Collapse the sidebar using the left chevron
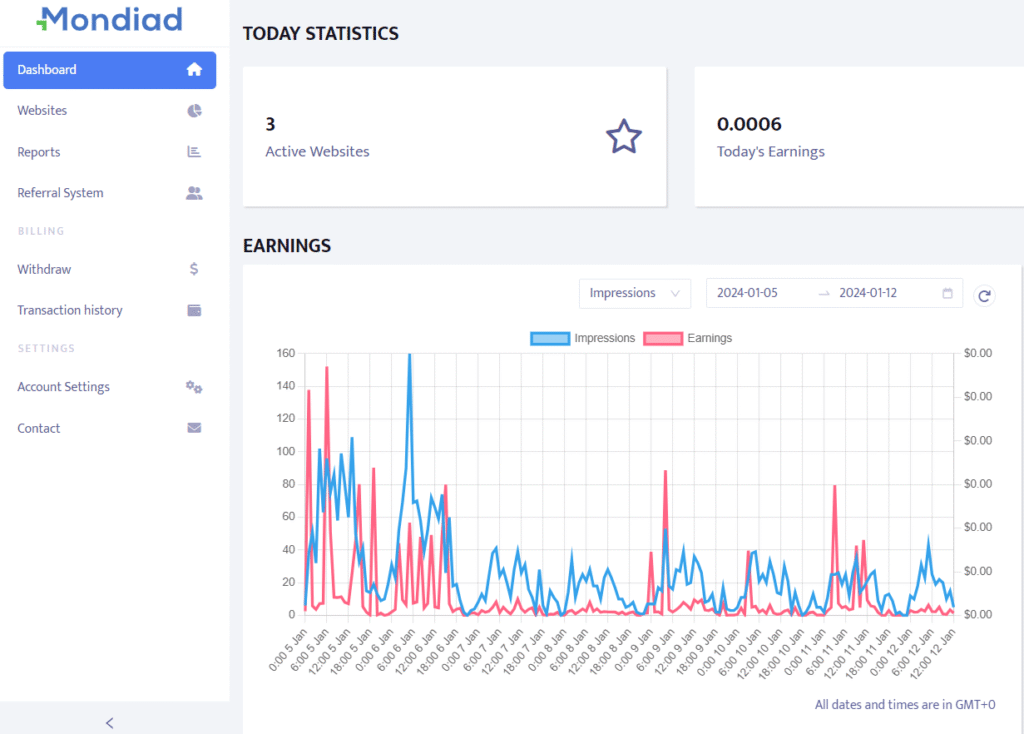The width and height of the screenshot is (1024, 734). point(110,723)
